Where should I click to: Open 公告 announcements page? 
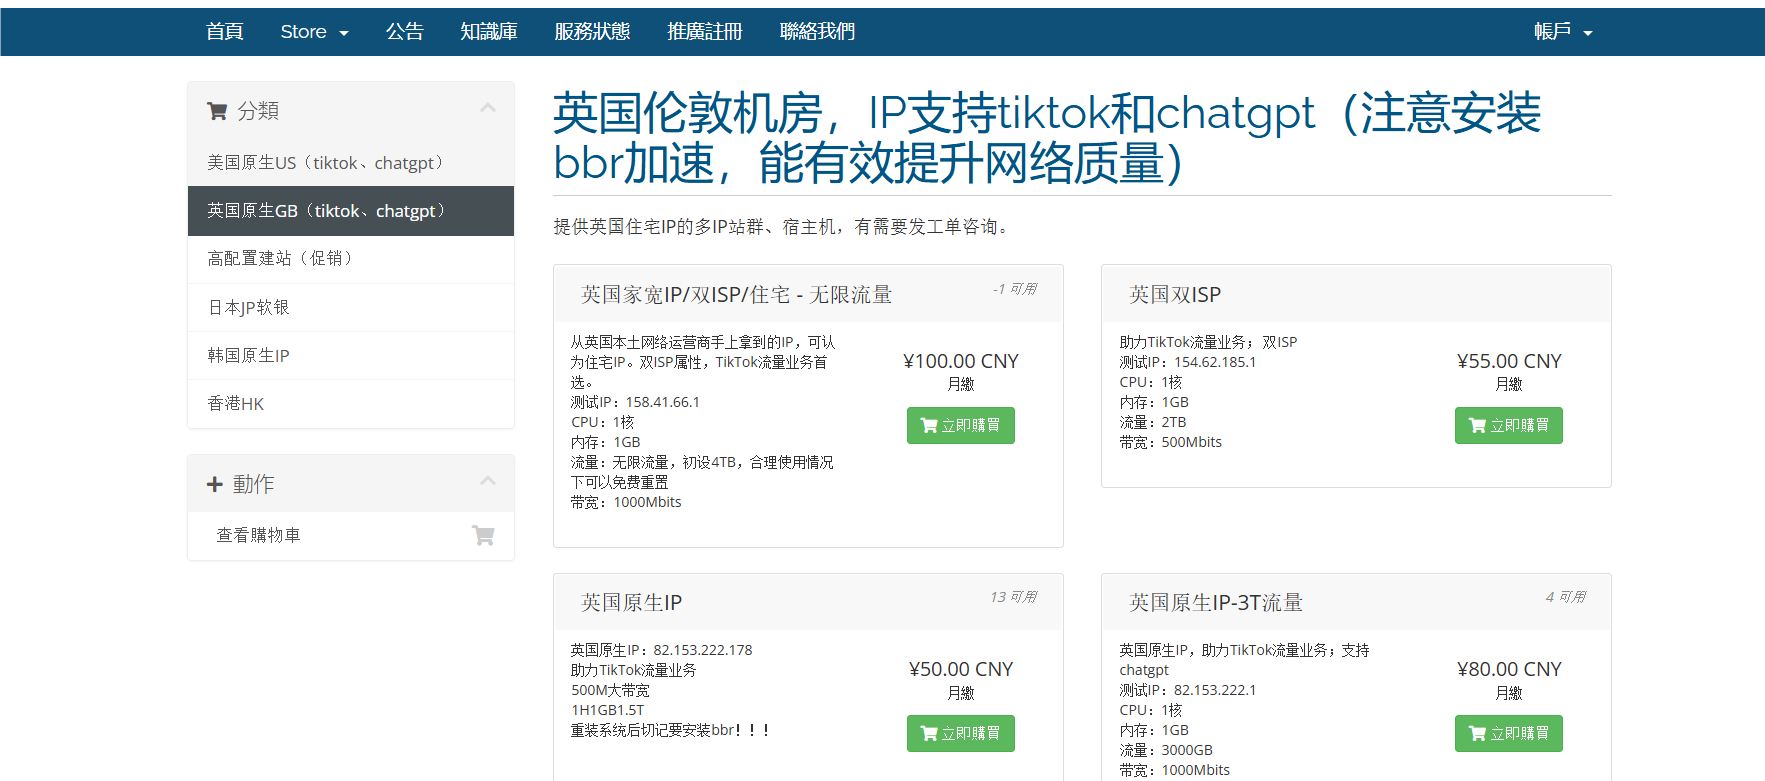pos(405,32)
